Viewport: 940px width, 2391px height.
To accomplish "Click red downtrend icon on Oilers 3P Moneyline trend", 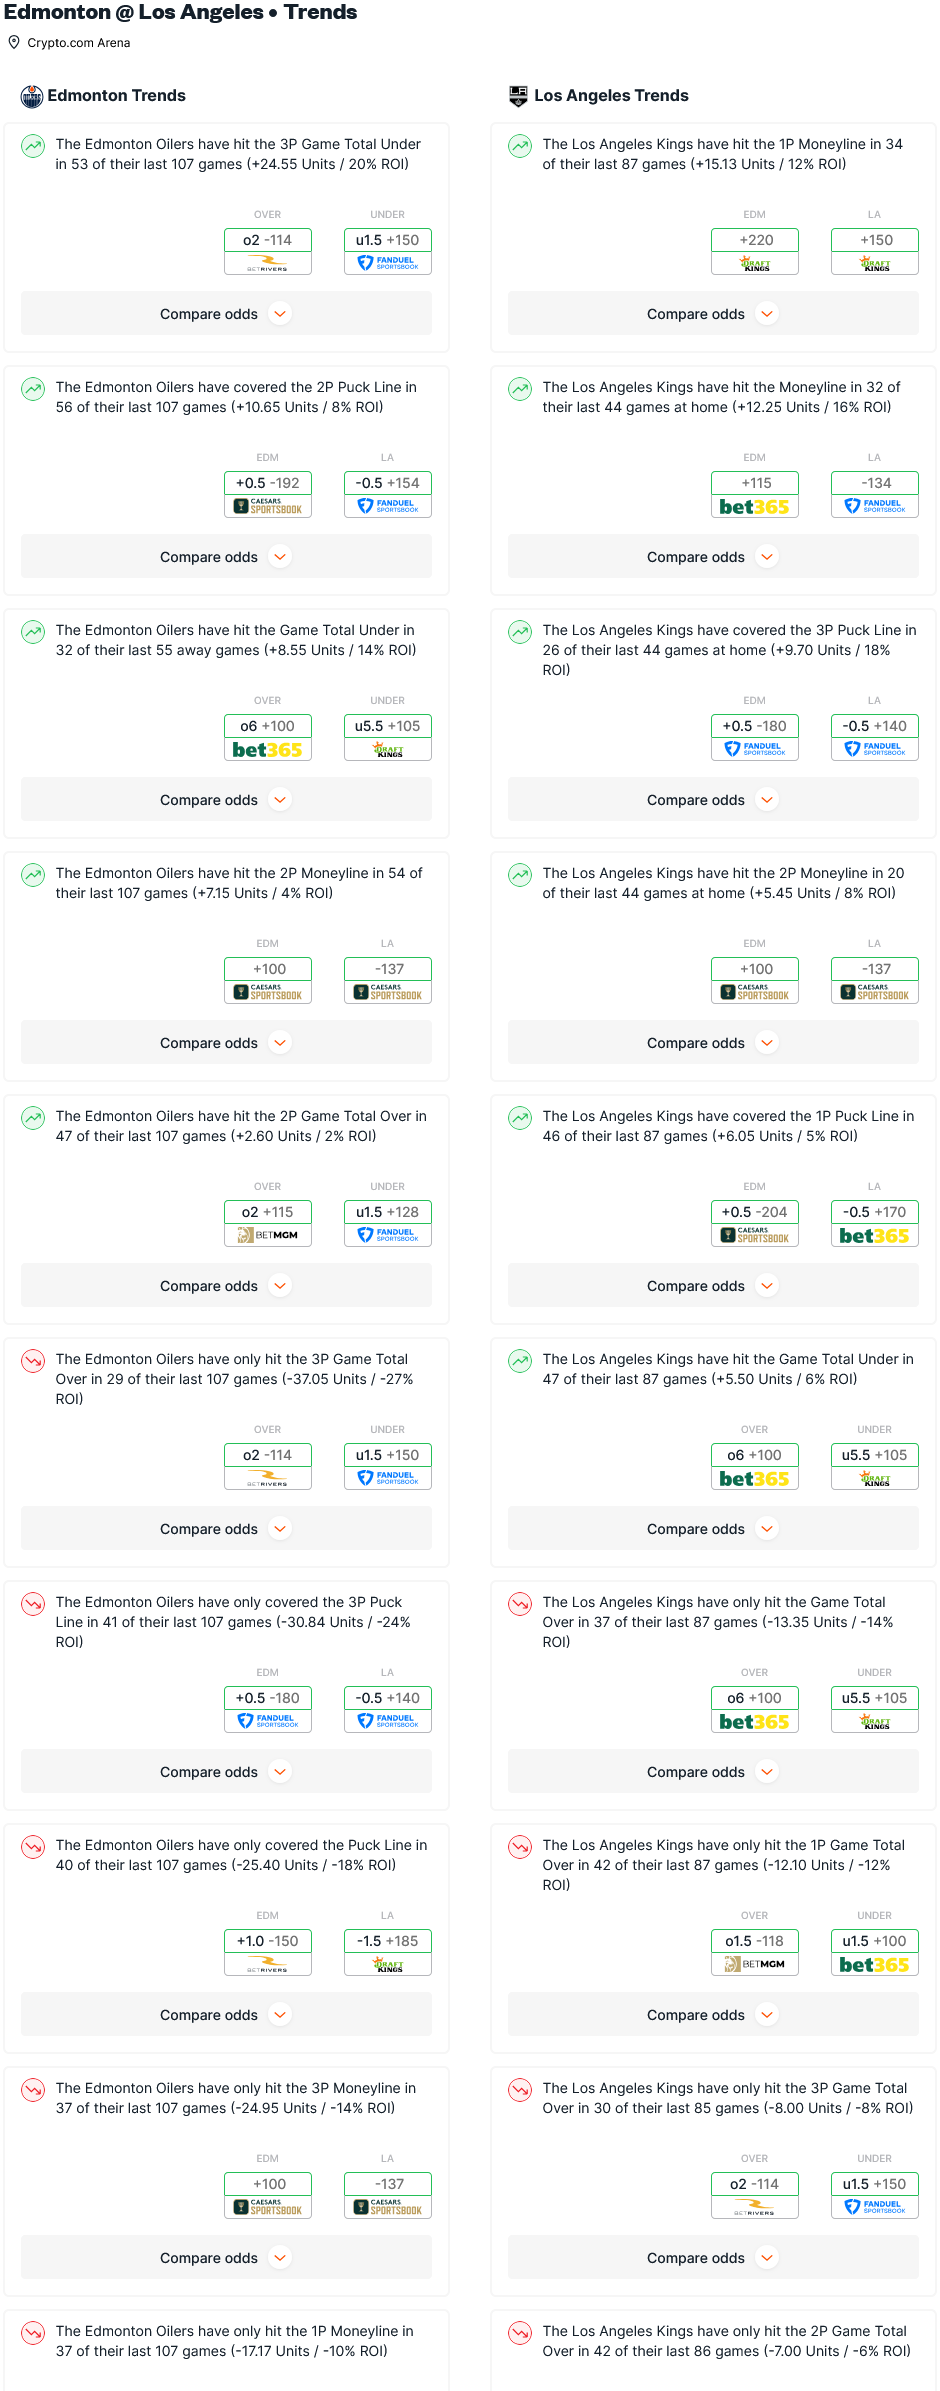I will (x=33, y=2090).
